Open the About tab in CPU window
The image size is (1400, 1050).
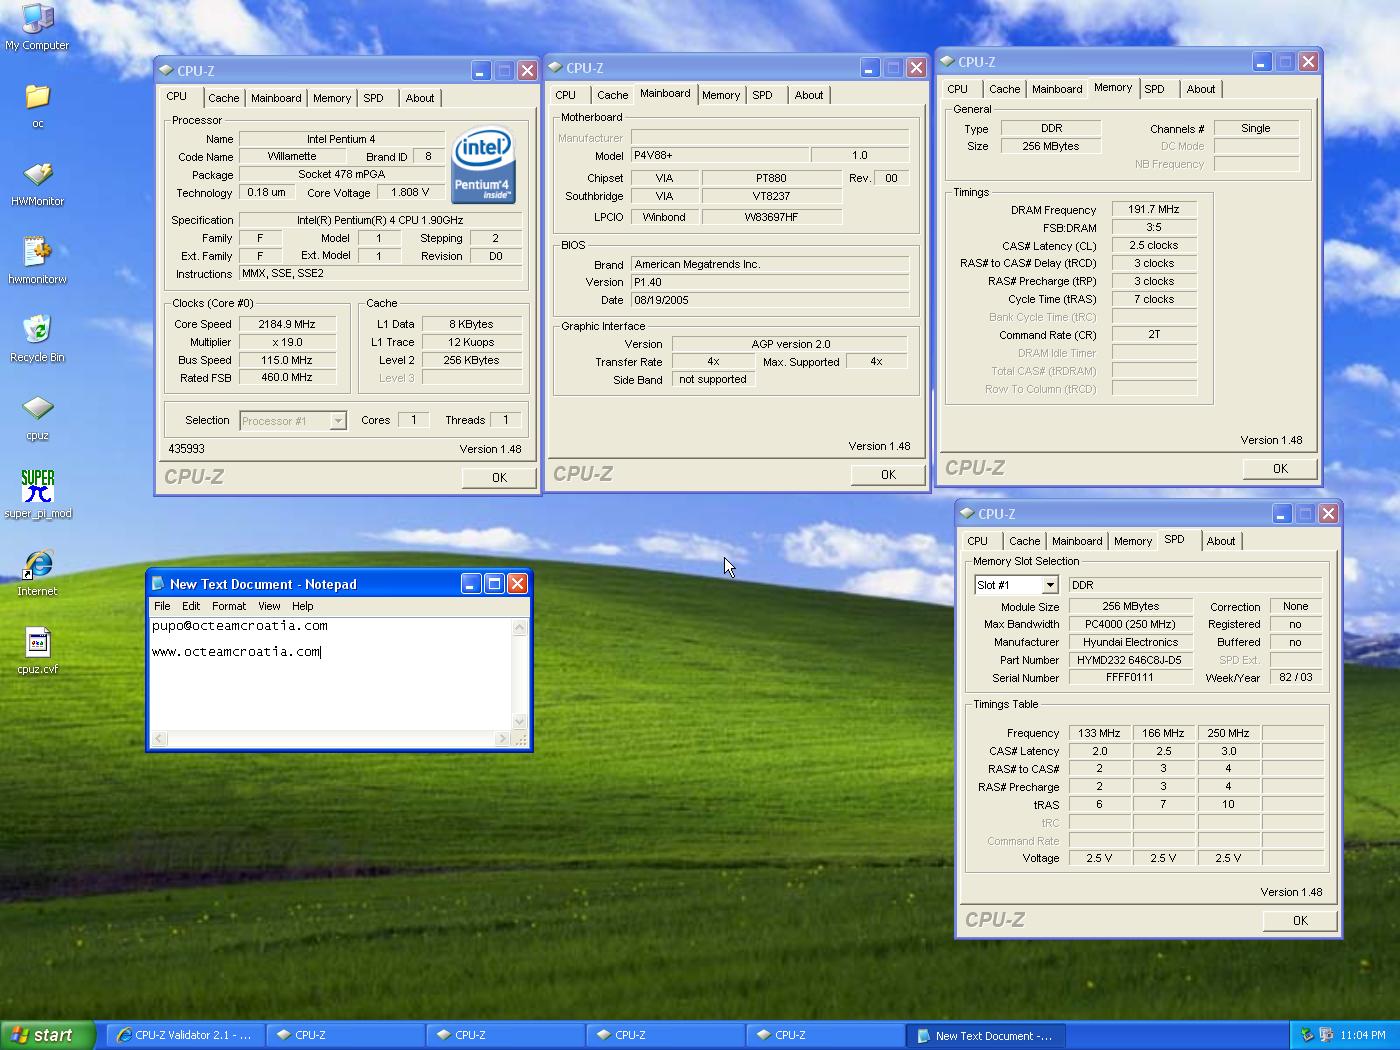tap(420, 98)
